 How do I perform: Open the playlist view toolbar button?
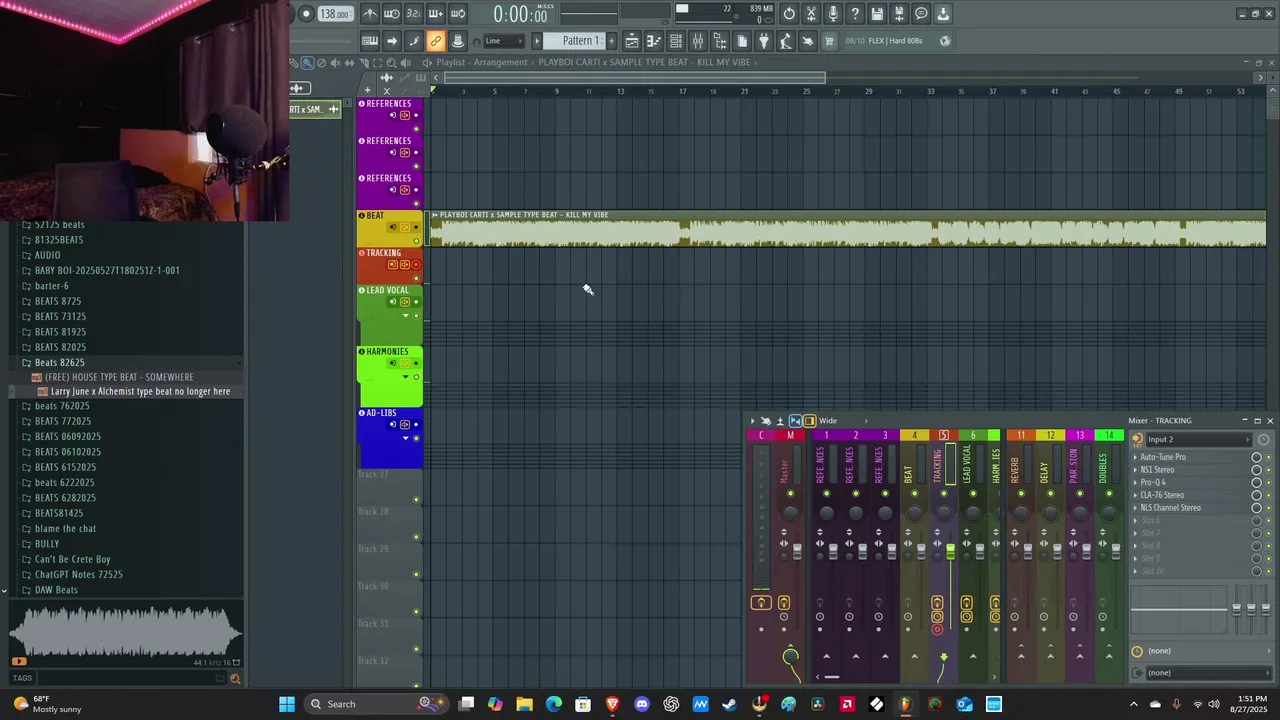[631, 41]
